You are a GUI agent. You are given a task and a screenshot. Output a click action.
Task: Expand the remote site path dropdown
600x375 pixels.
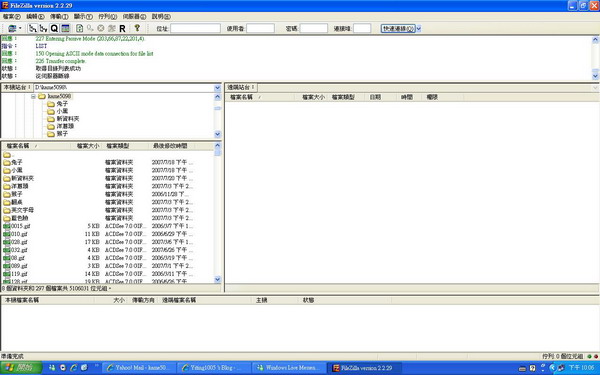pyautogui.click(x=595, y=88)
